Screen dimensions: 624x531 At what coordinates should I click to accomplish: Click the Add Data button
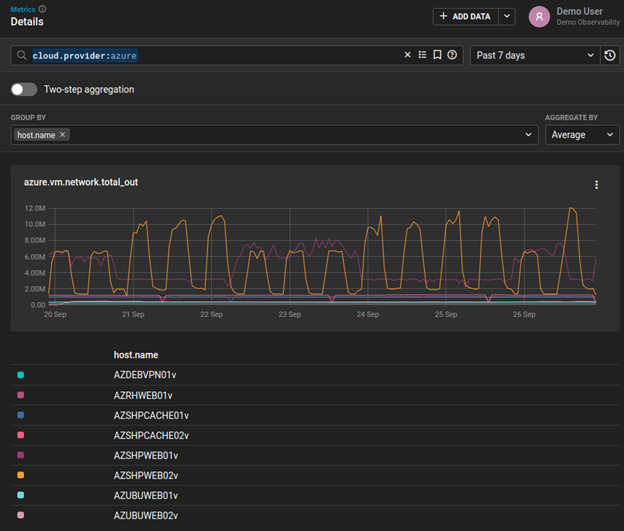[x=465, y=16]
